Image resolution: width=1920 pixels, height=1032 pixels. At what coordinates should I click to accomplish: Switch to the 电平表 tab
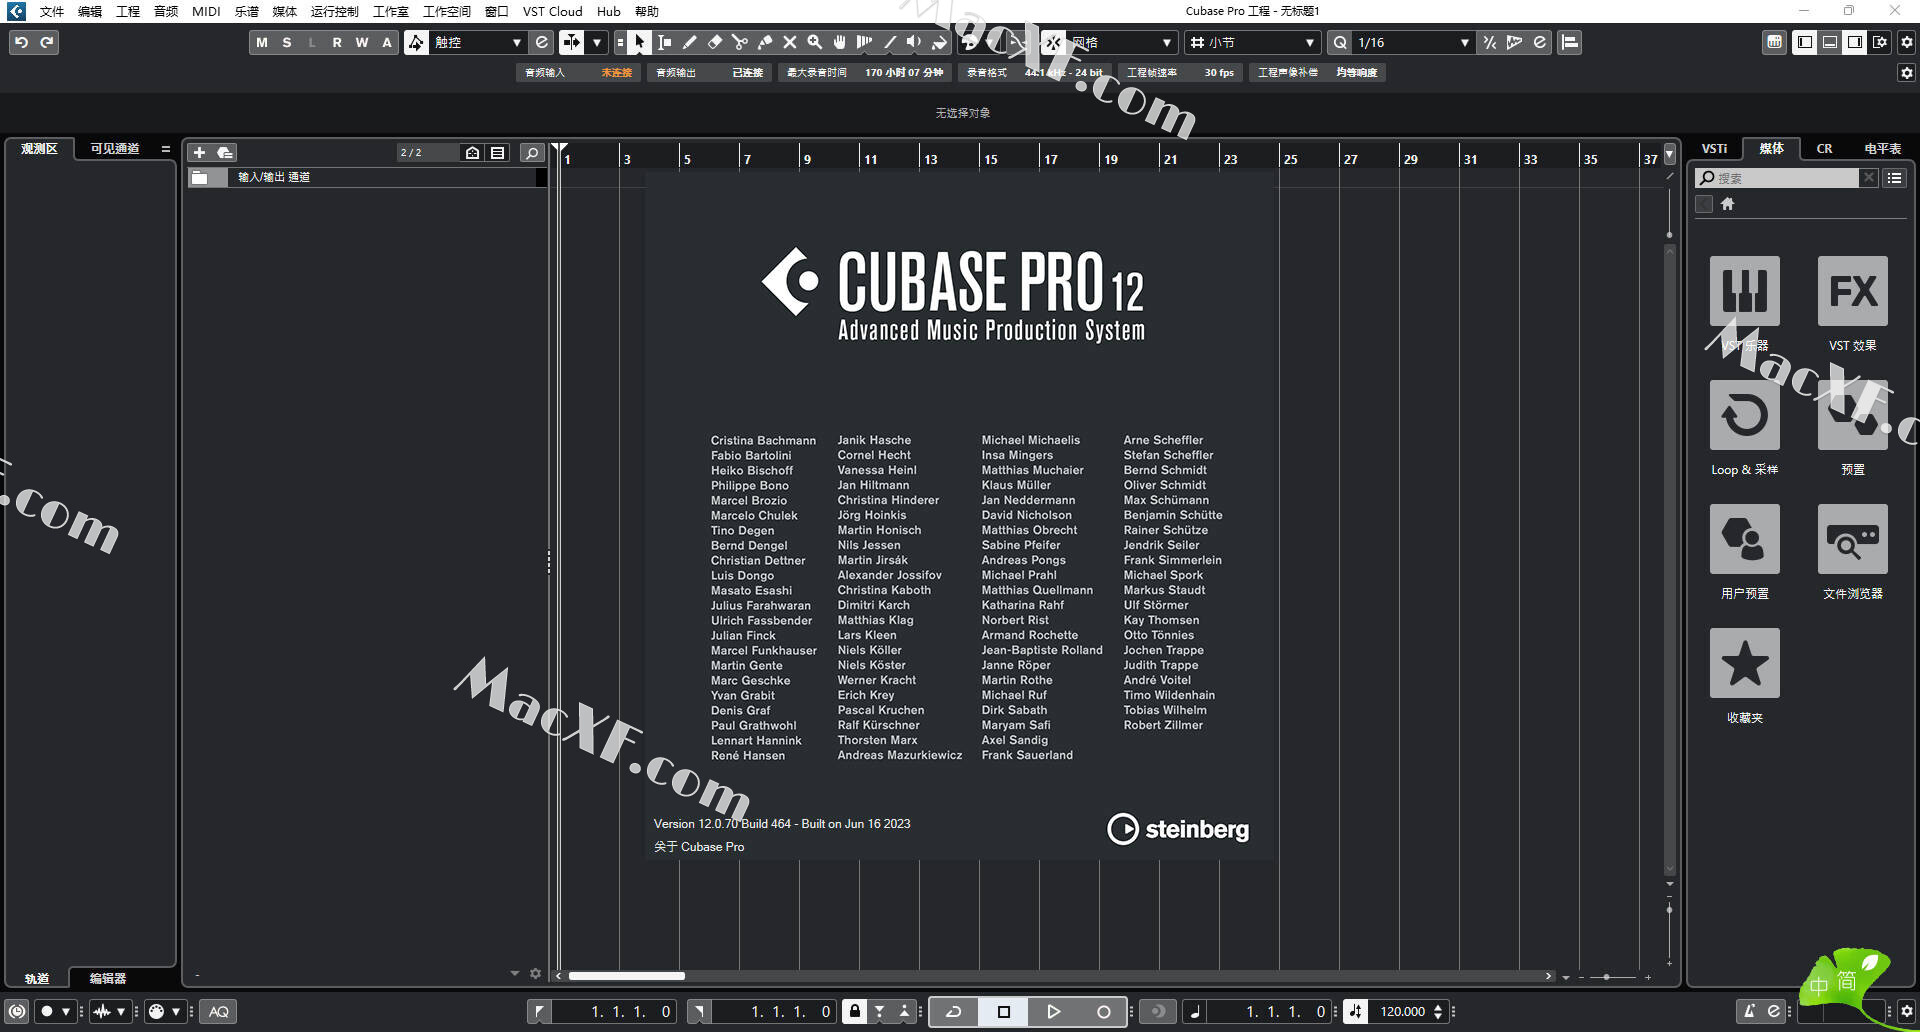point(1882,148)
